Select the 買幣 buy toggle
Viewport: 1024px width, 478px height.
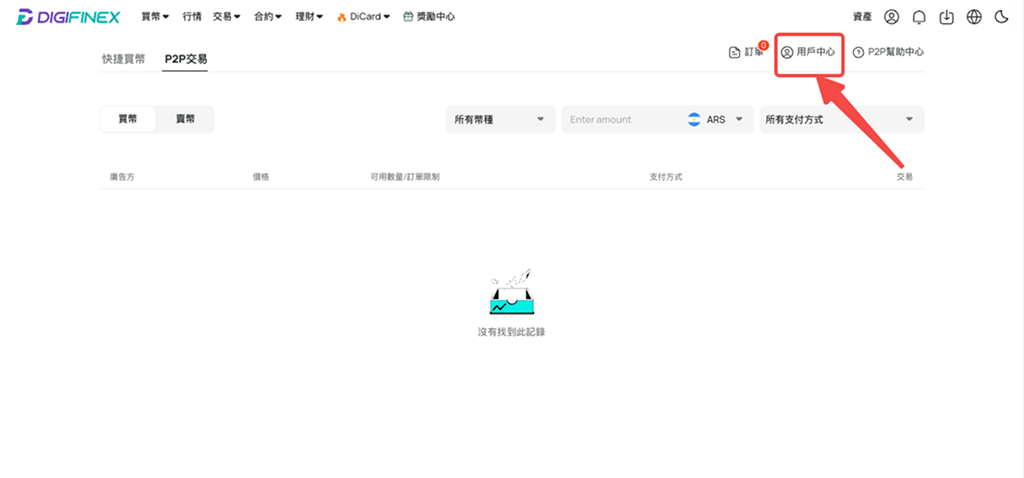tap(128, 119)
